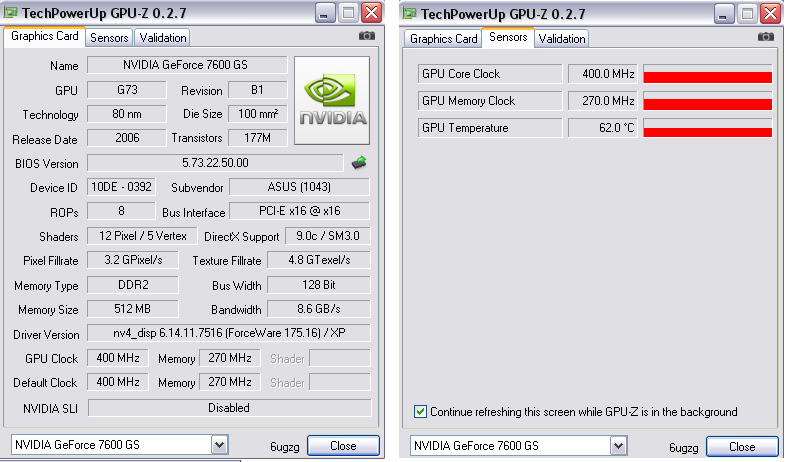This screenshot has height=462, width=800.
Task: Click the Revision value B1
Action: pyautogui.click(x=258, y=90)
